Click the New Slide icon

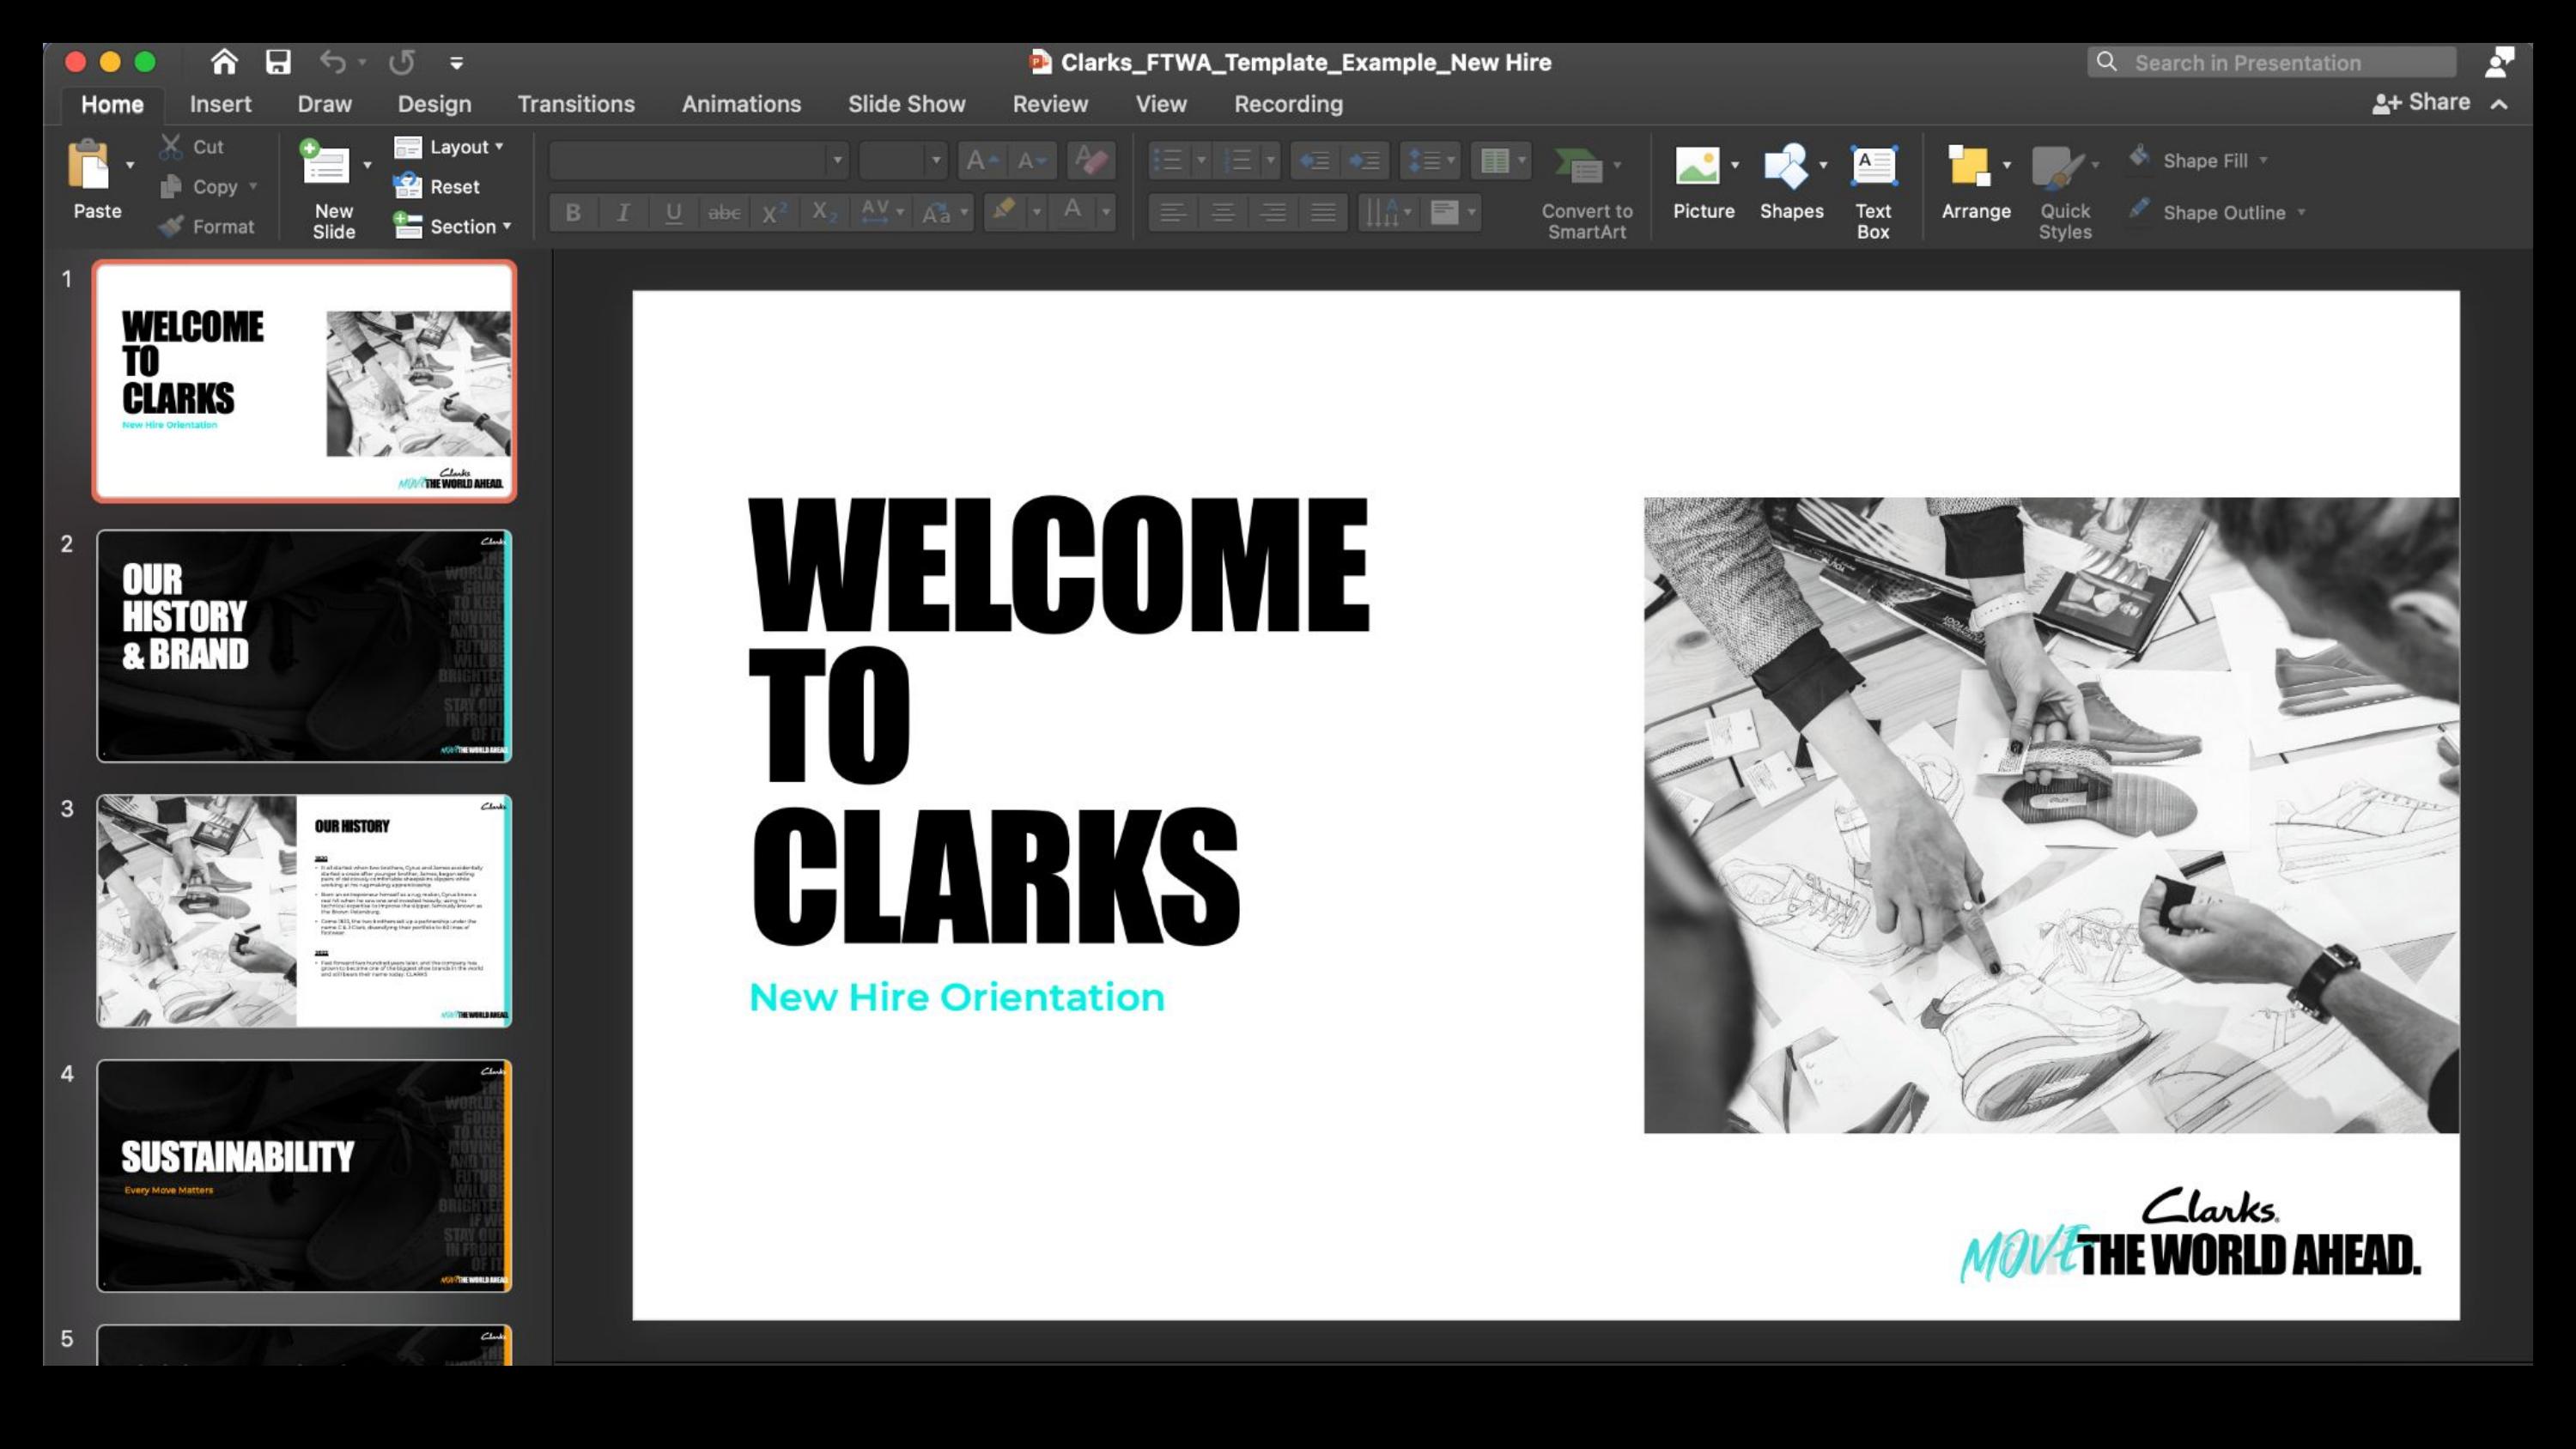tap(325, 165)
